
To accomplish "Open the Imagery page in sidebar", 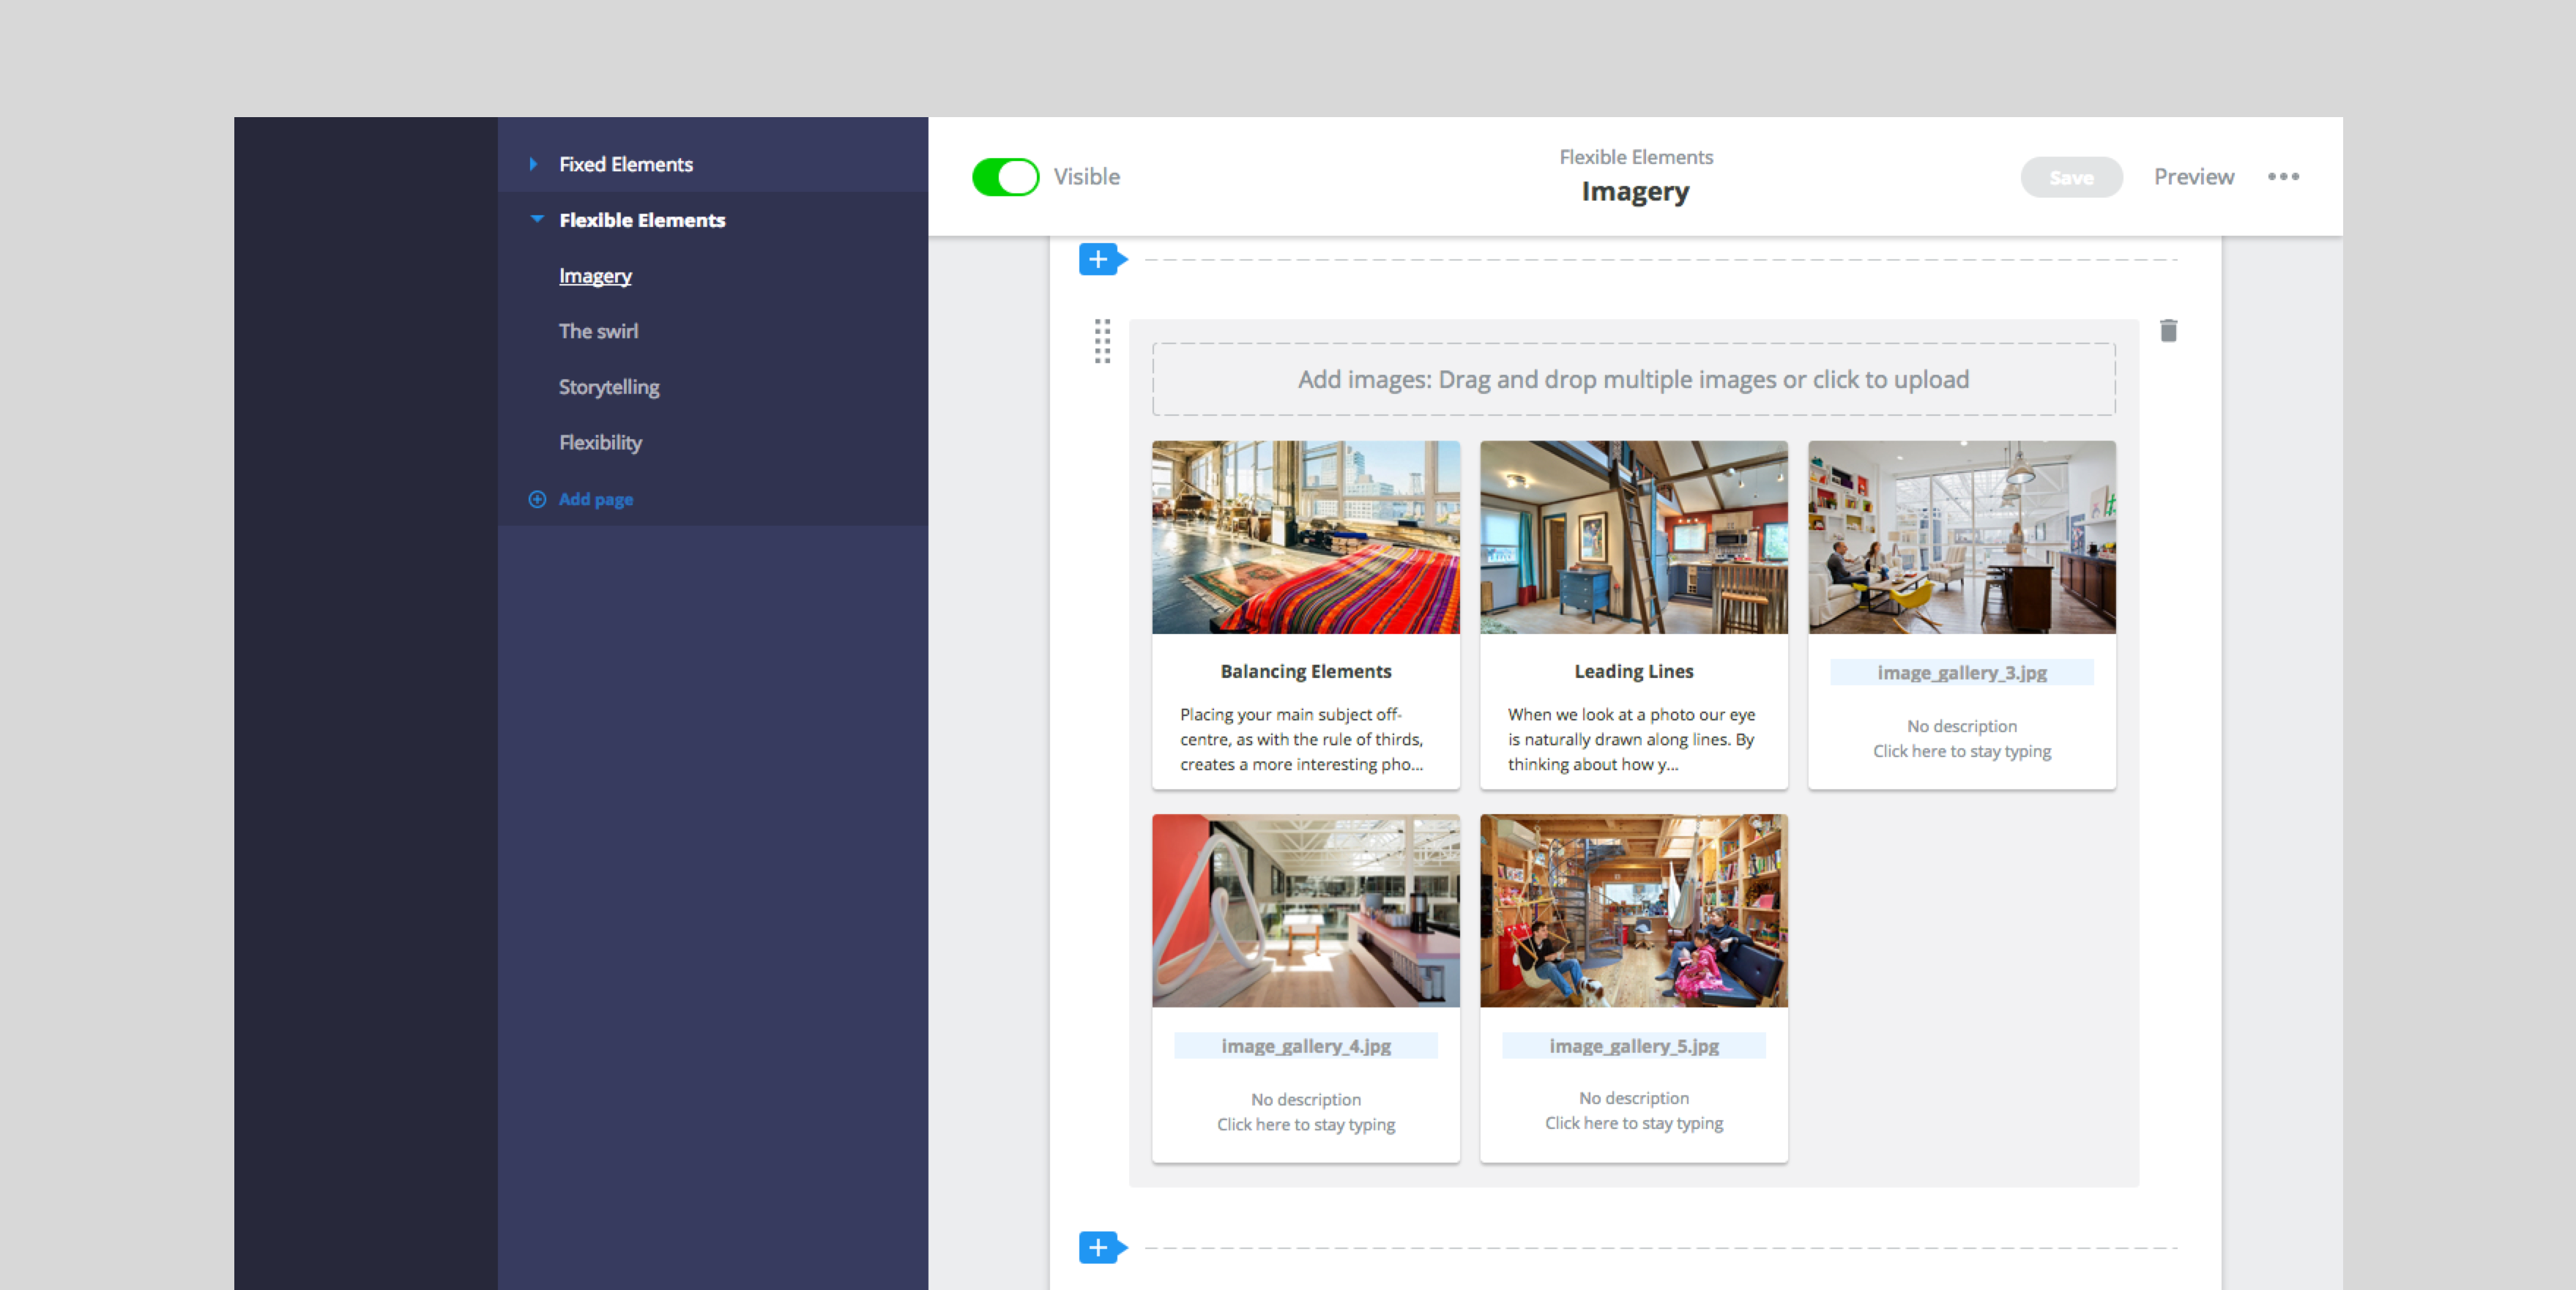I will 595,276.
